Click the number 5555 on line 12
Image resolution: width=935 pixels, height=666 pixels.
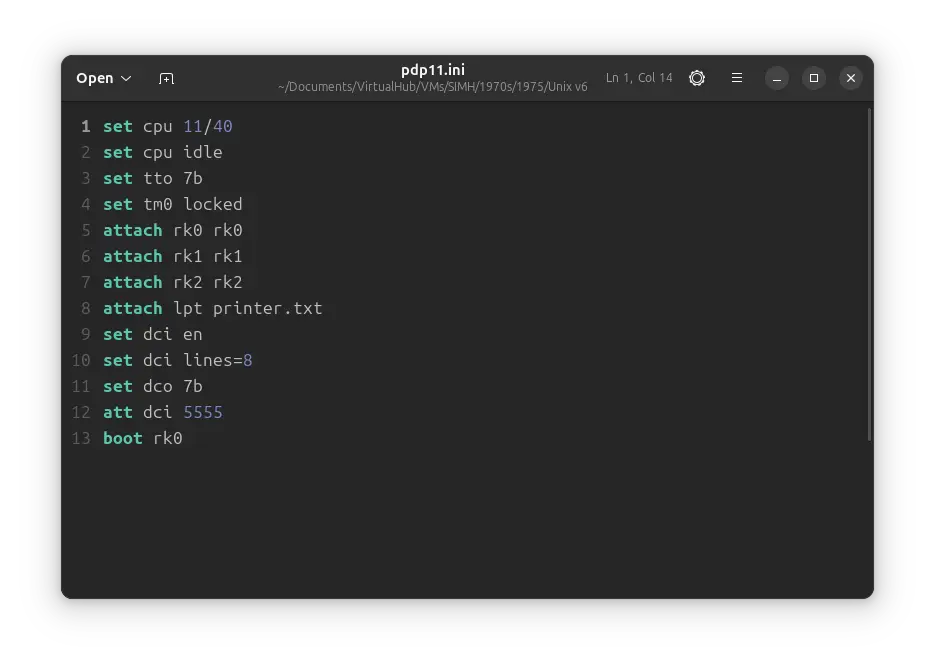[203, 412]
